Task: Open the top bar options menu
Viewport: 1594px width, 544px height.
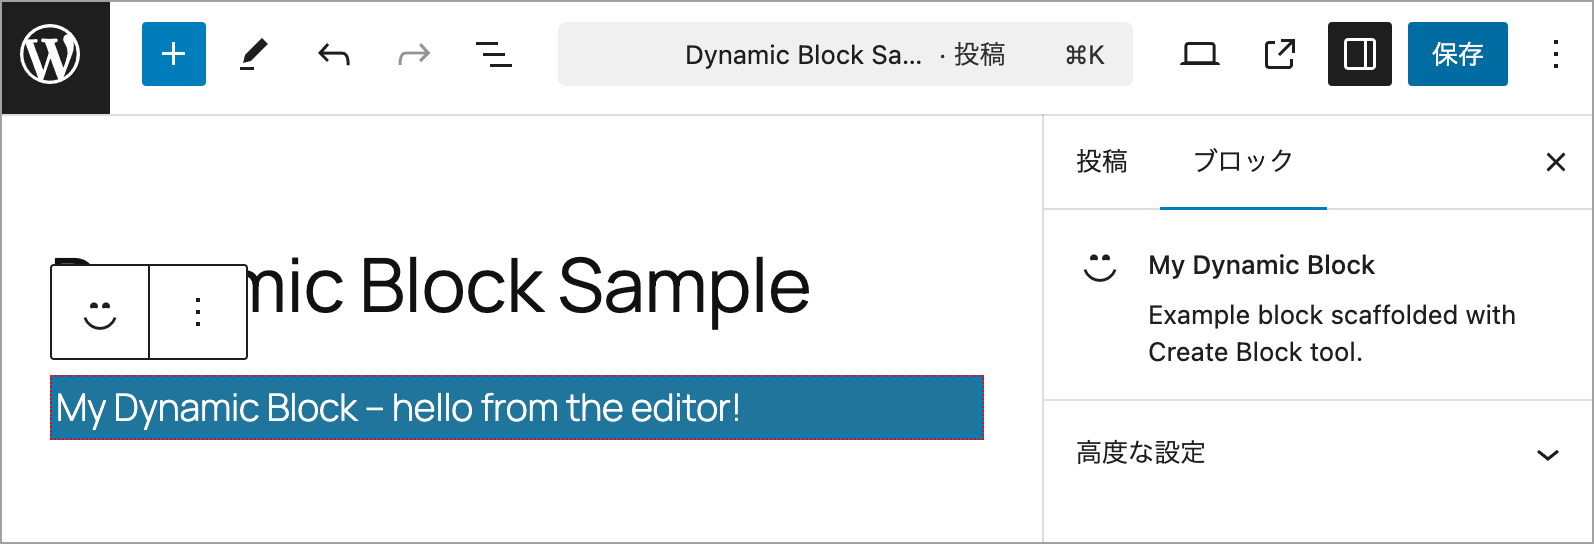Action: pyautogui.click(x=1555, y=54)
